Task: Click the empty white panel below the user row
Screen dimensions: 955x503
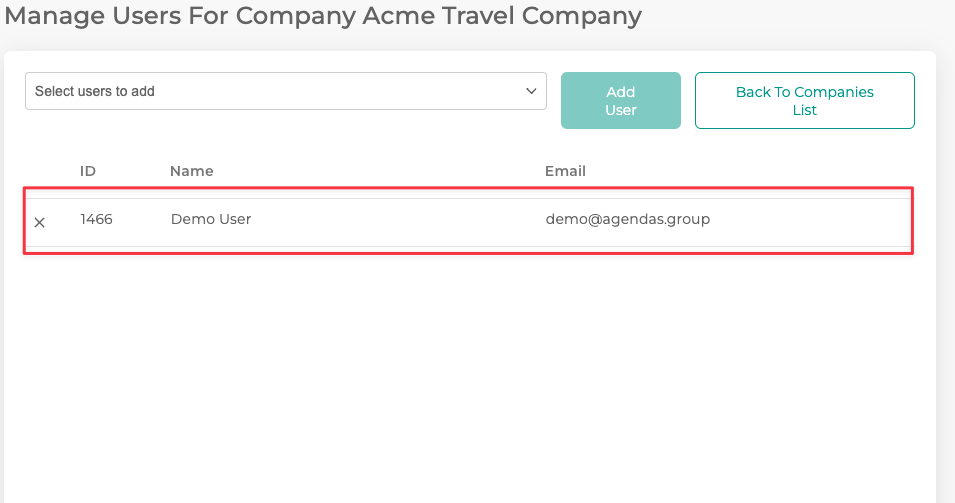Action: 468,380
